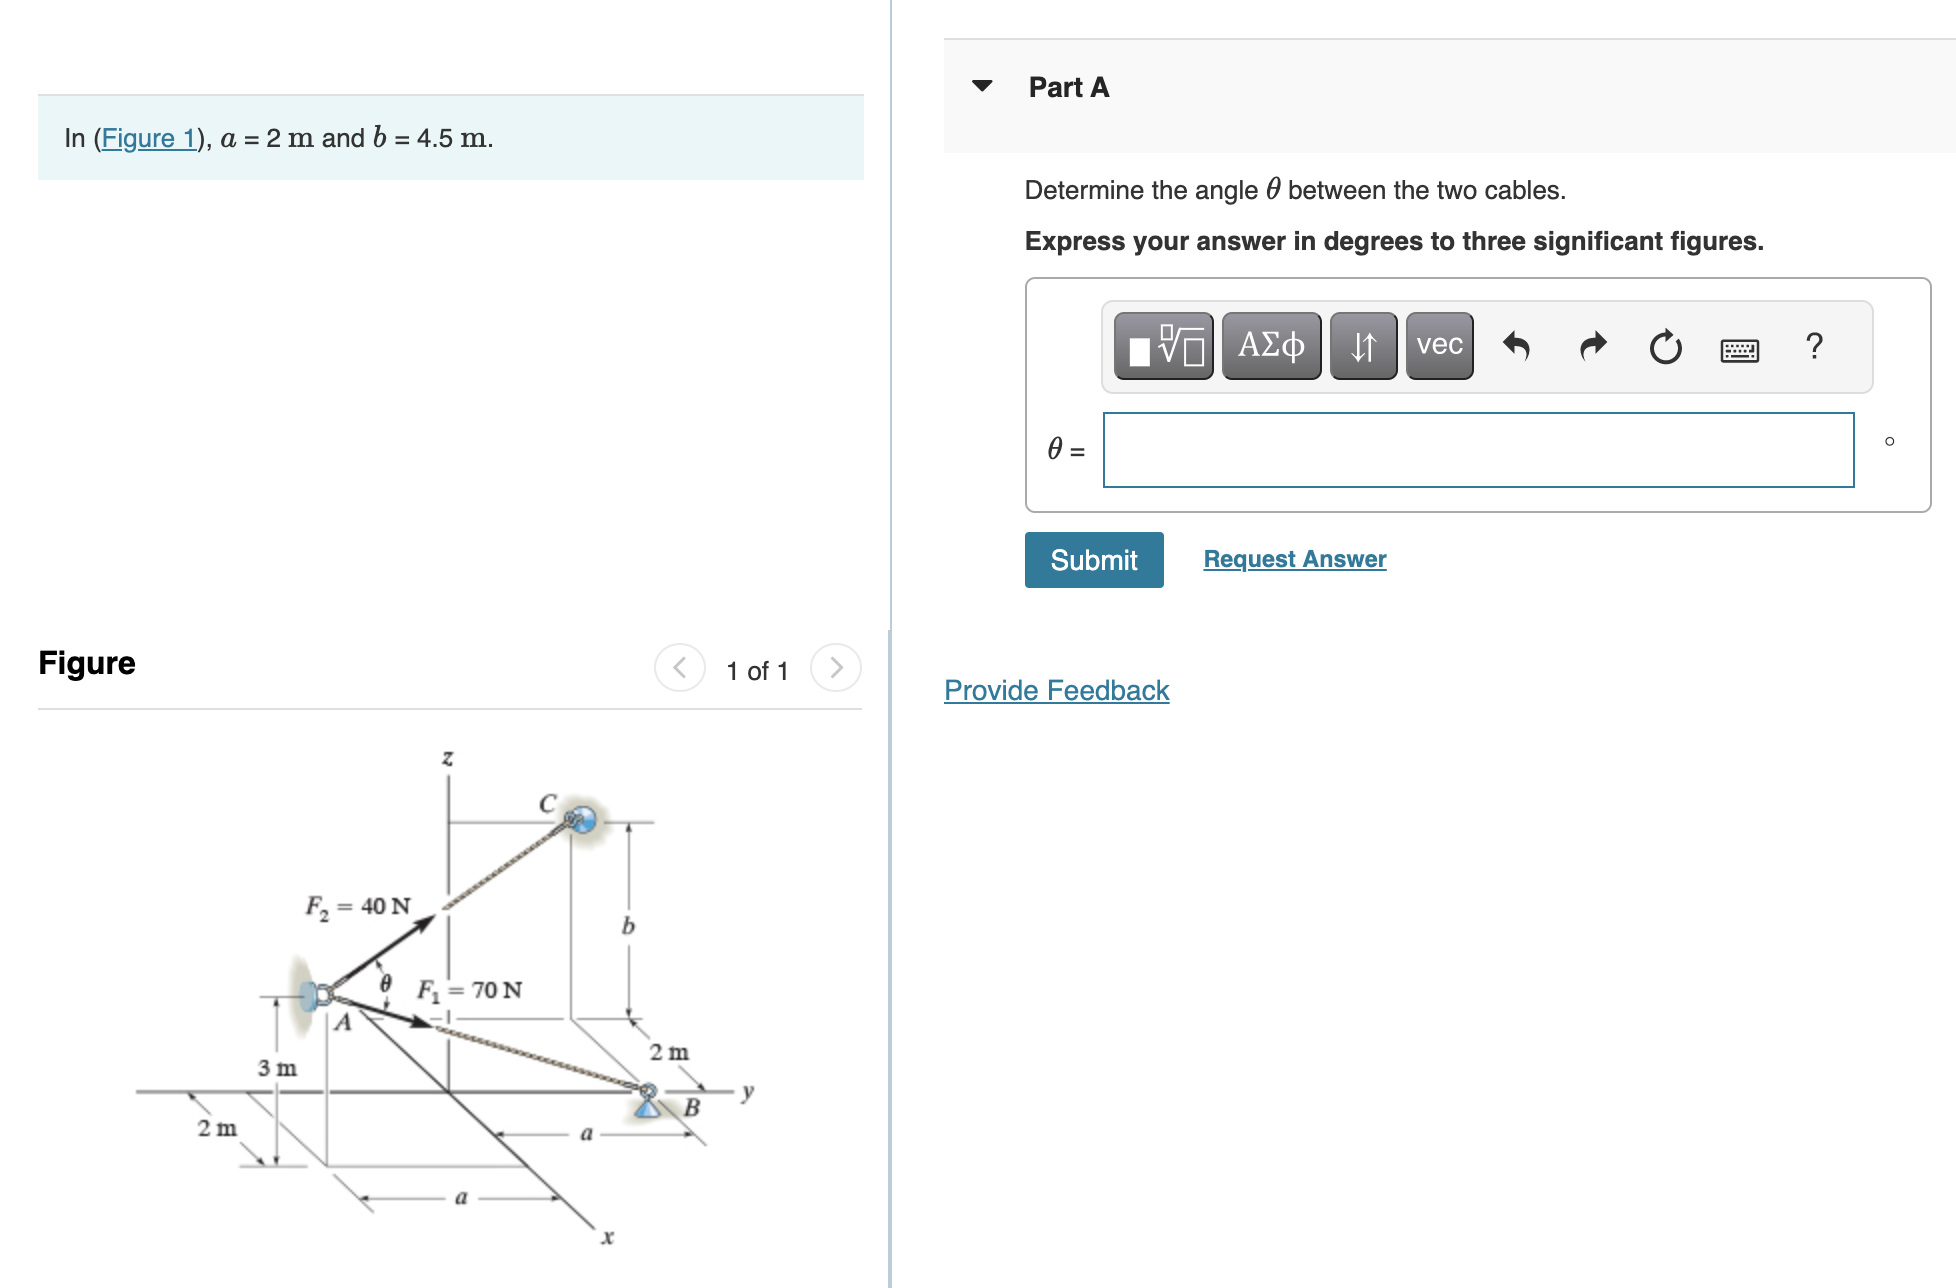The image size is (1956, 1288).
Task: Open the Greek symbols ΑΣΦ menu
Action: [1270, 346]
